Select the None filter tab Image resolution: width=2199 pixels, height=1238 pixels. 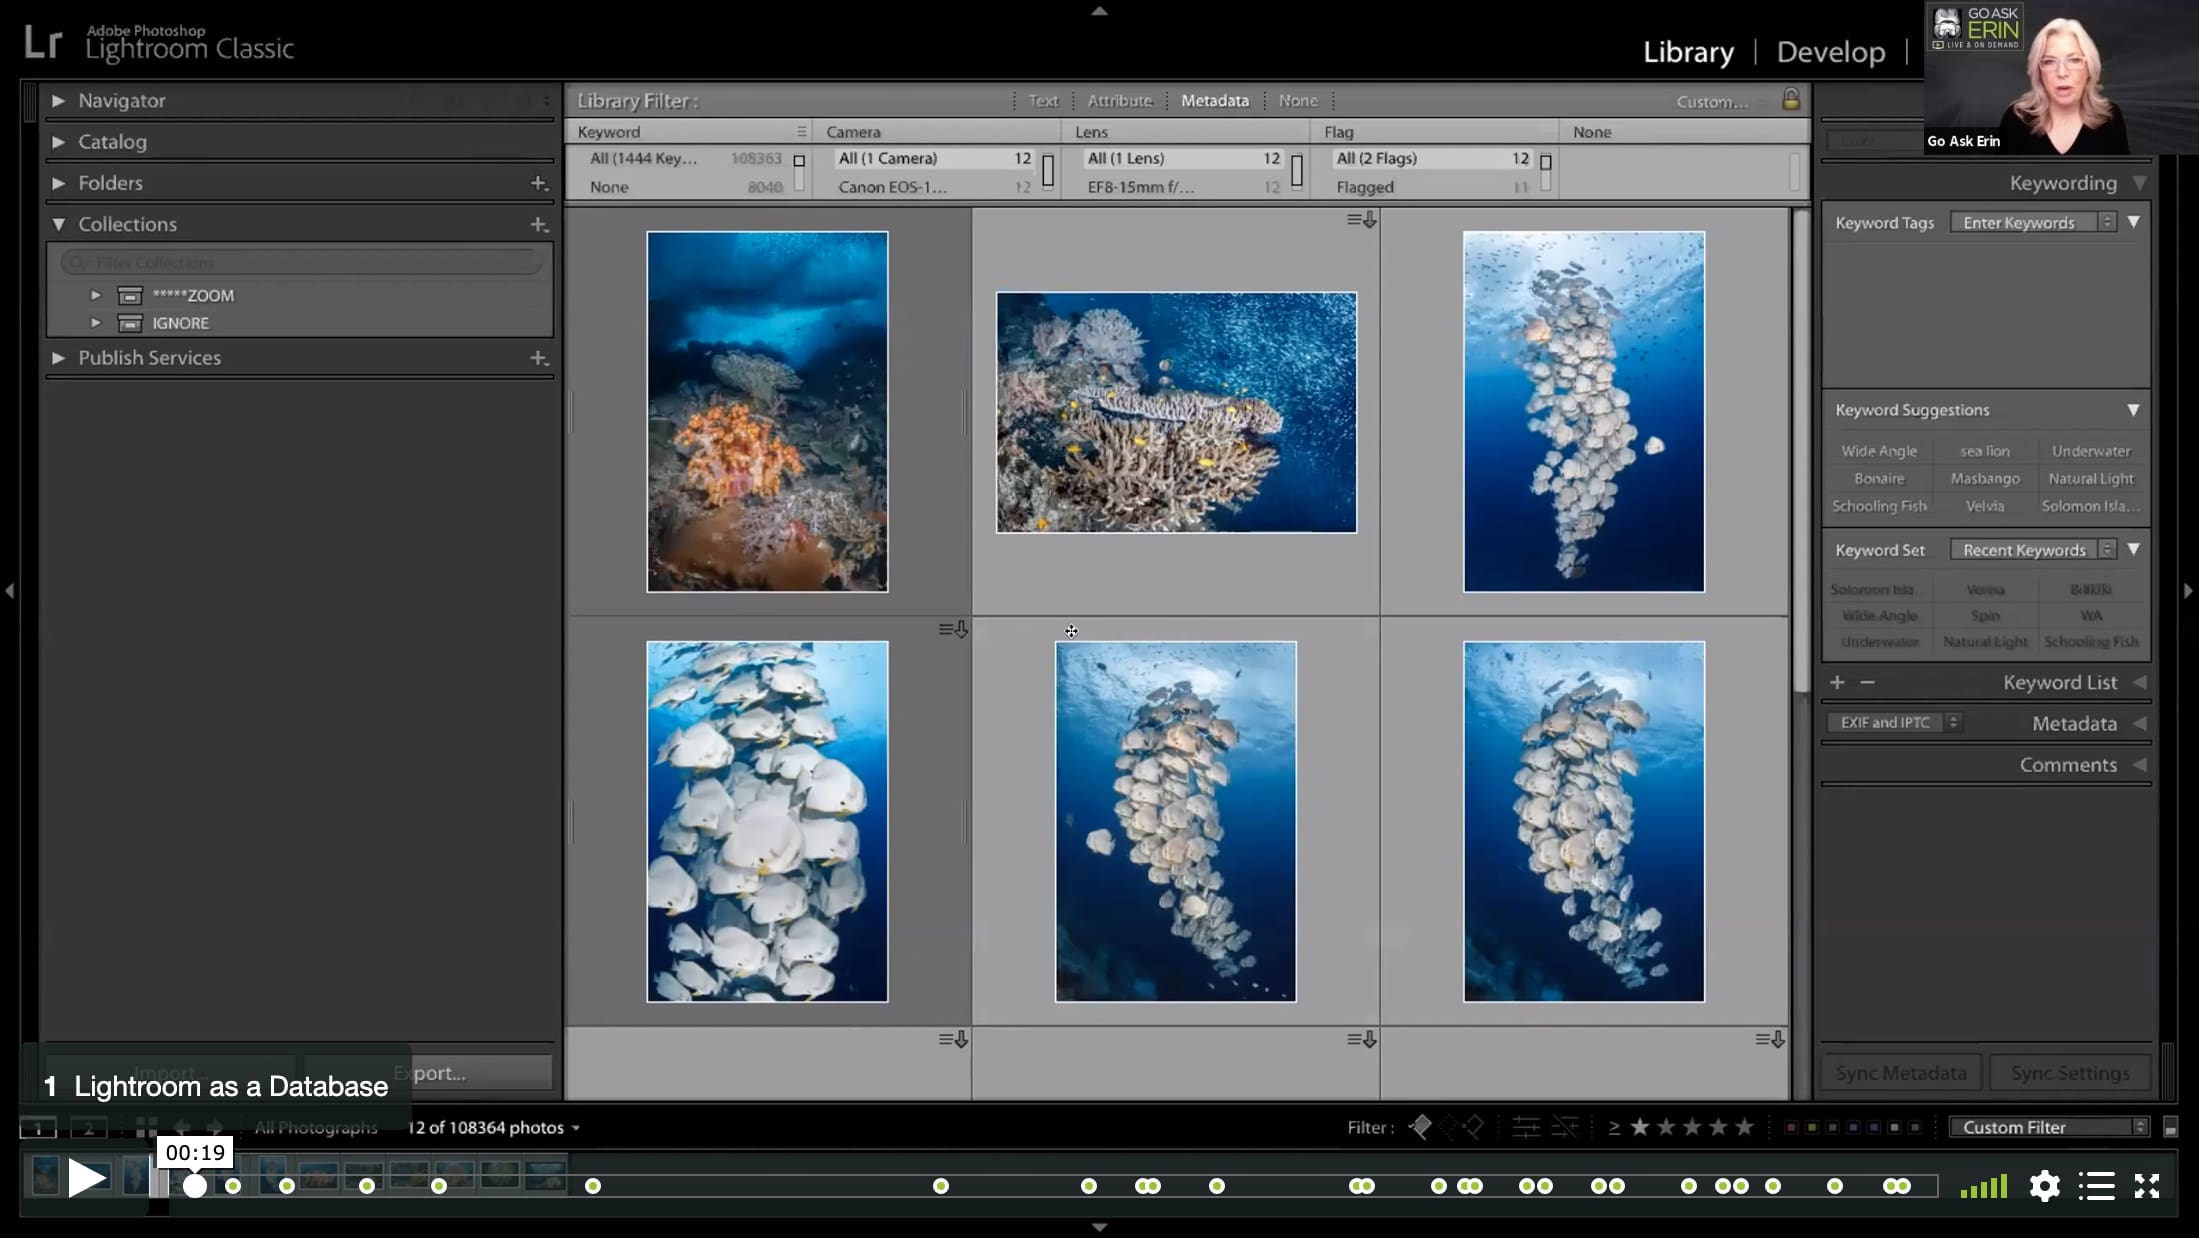[x=1298, y=100]
